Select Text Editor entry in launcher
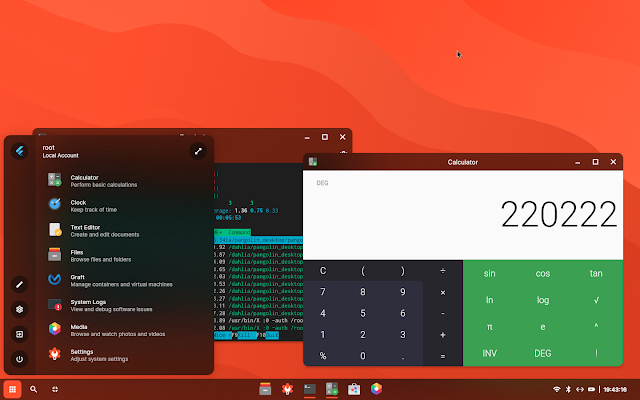Image resolution: width=640 pixels, height=400 pixels. 122,231
